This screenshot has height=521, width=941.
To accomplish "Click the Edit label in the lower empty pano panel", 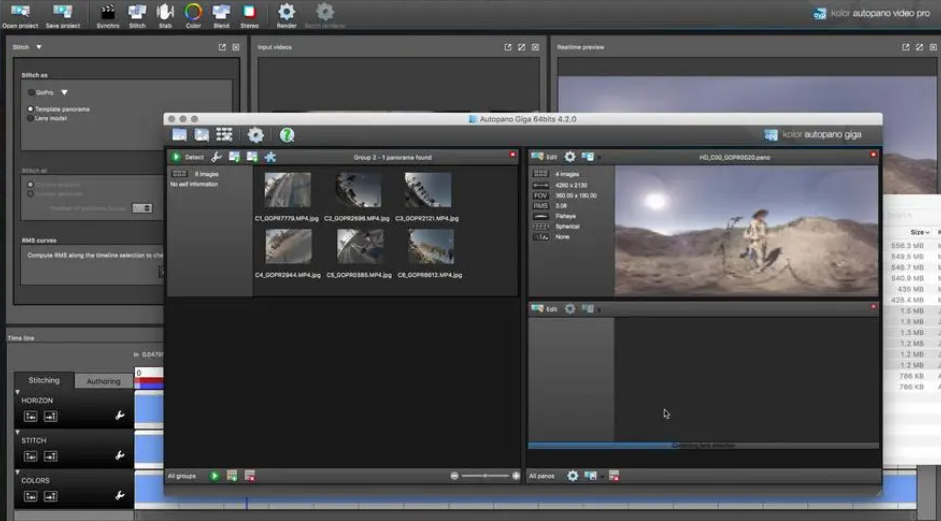I will tap(552, 309).
